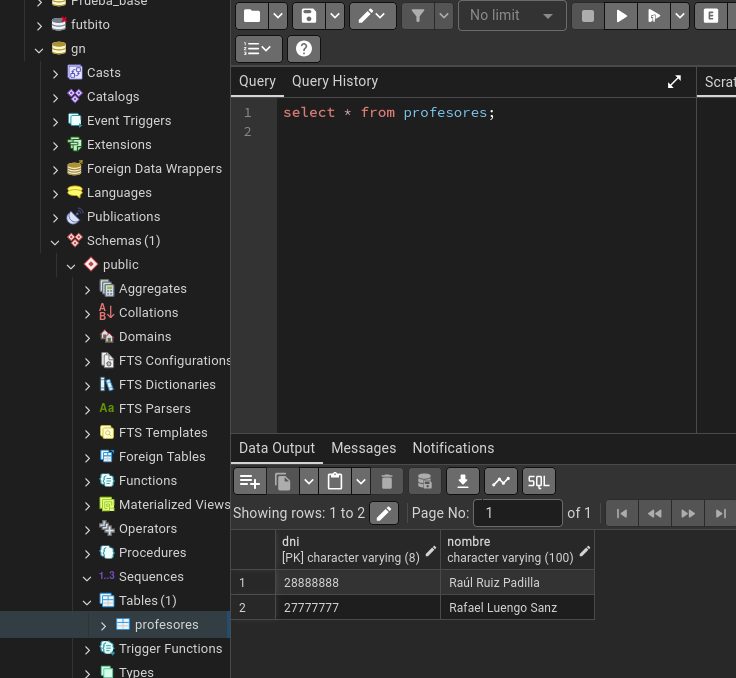Stop the running query

(588, 16)
